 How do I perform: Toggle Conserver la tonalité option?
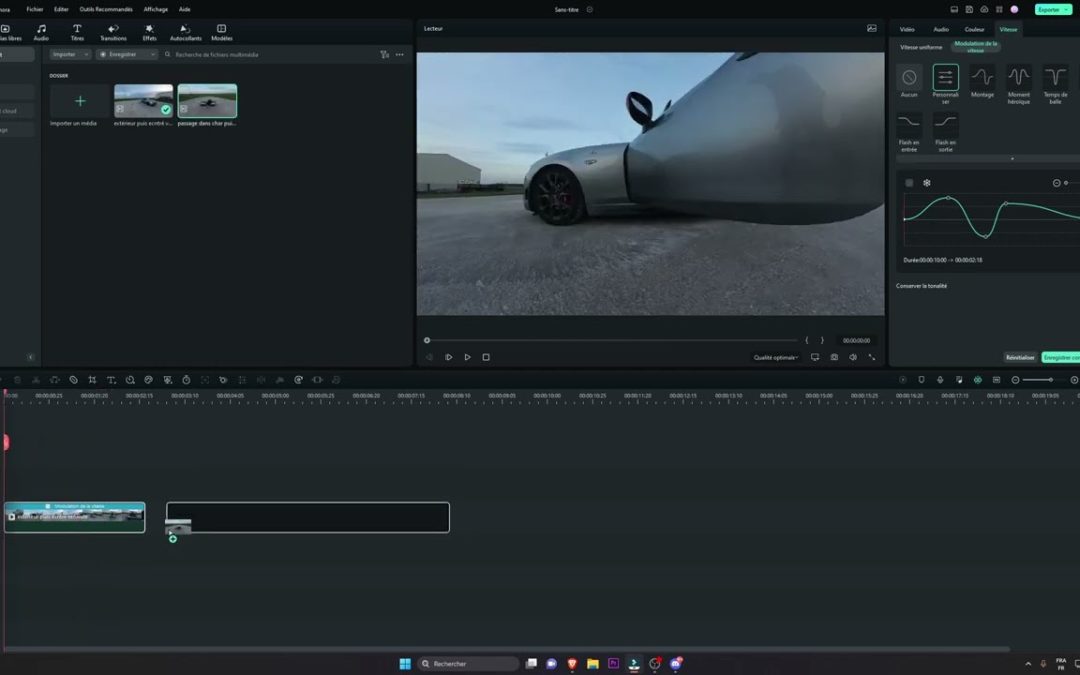tap(922, 286)
